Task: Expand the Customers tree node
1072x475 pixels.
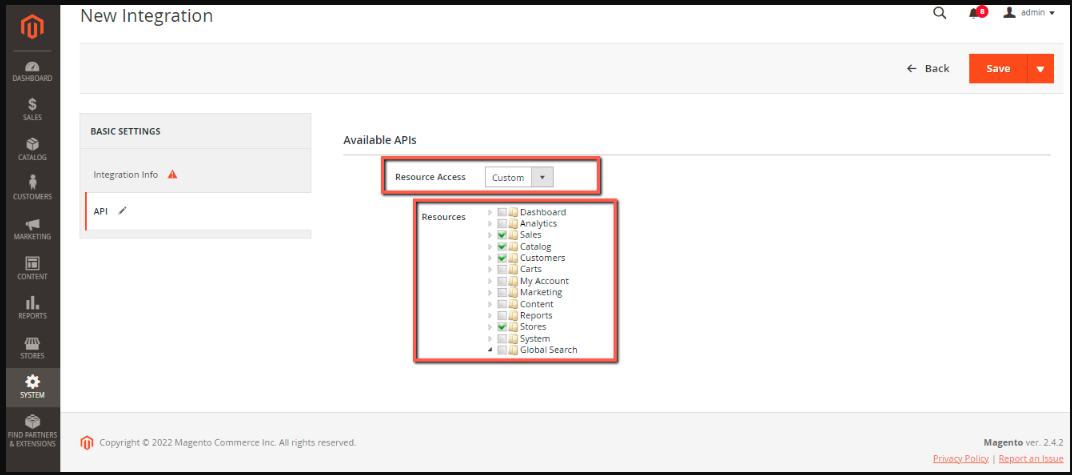Action: (x=490, y=258)
